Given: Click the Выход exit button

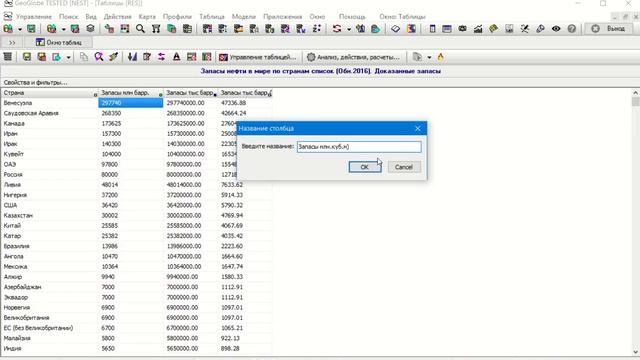Looking at the screenshot, I should [610, 29].
